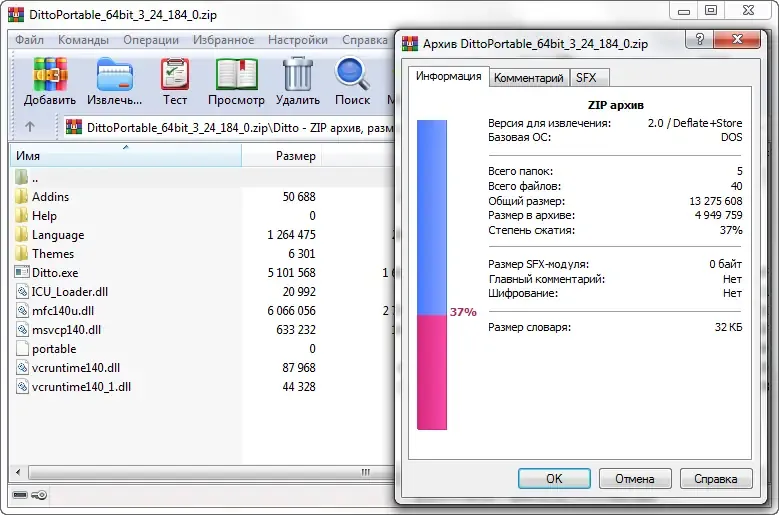Switch to the Комментарий tab
This screenshot has width=779, height=515.
(x=529, y=78)
